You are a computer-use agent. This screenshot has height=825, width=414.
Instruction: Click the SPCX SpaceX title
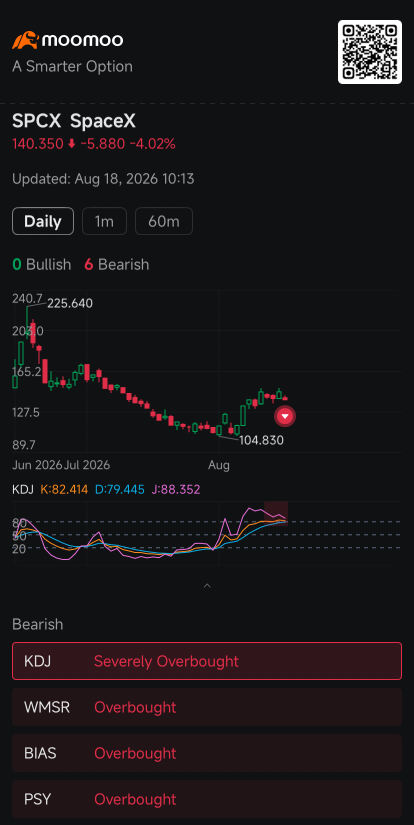point(74,122)
